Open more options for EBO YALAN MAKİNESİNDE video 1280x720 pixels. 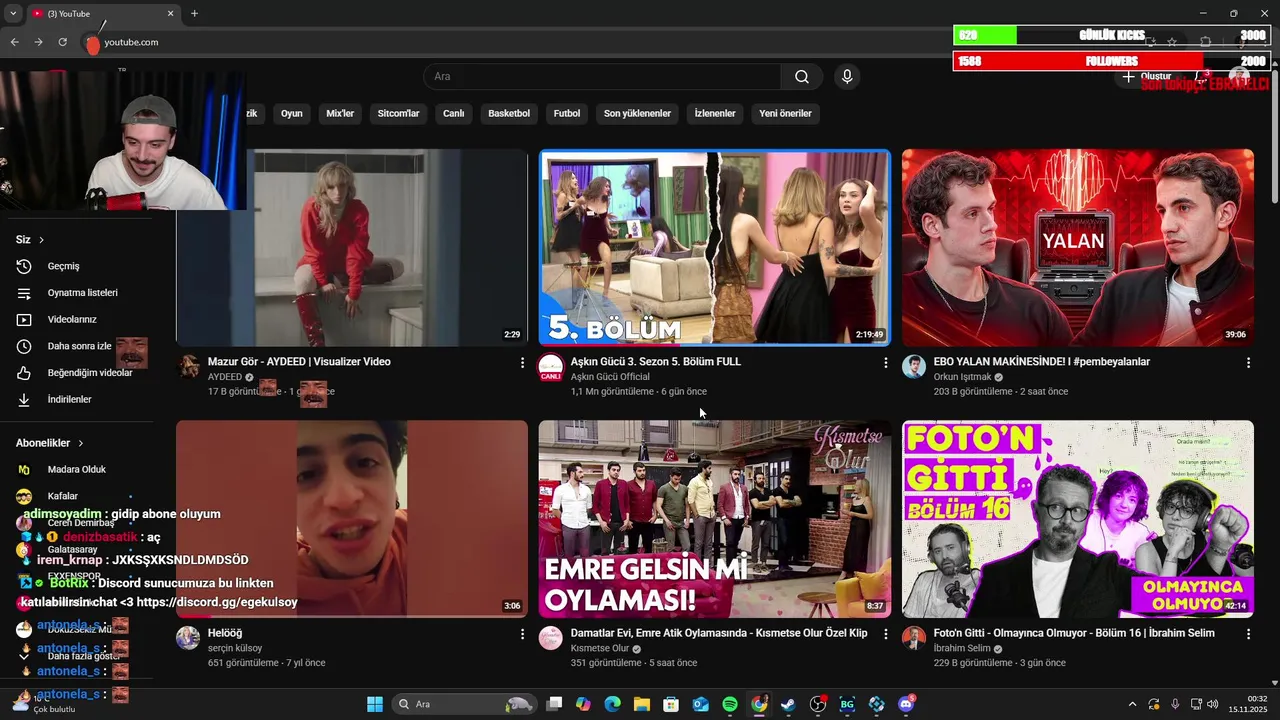[x=1248, y=363]
